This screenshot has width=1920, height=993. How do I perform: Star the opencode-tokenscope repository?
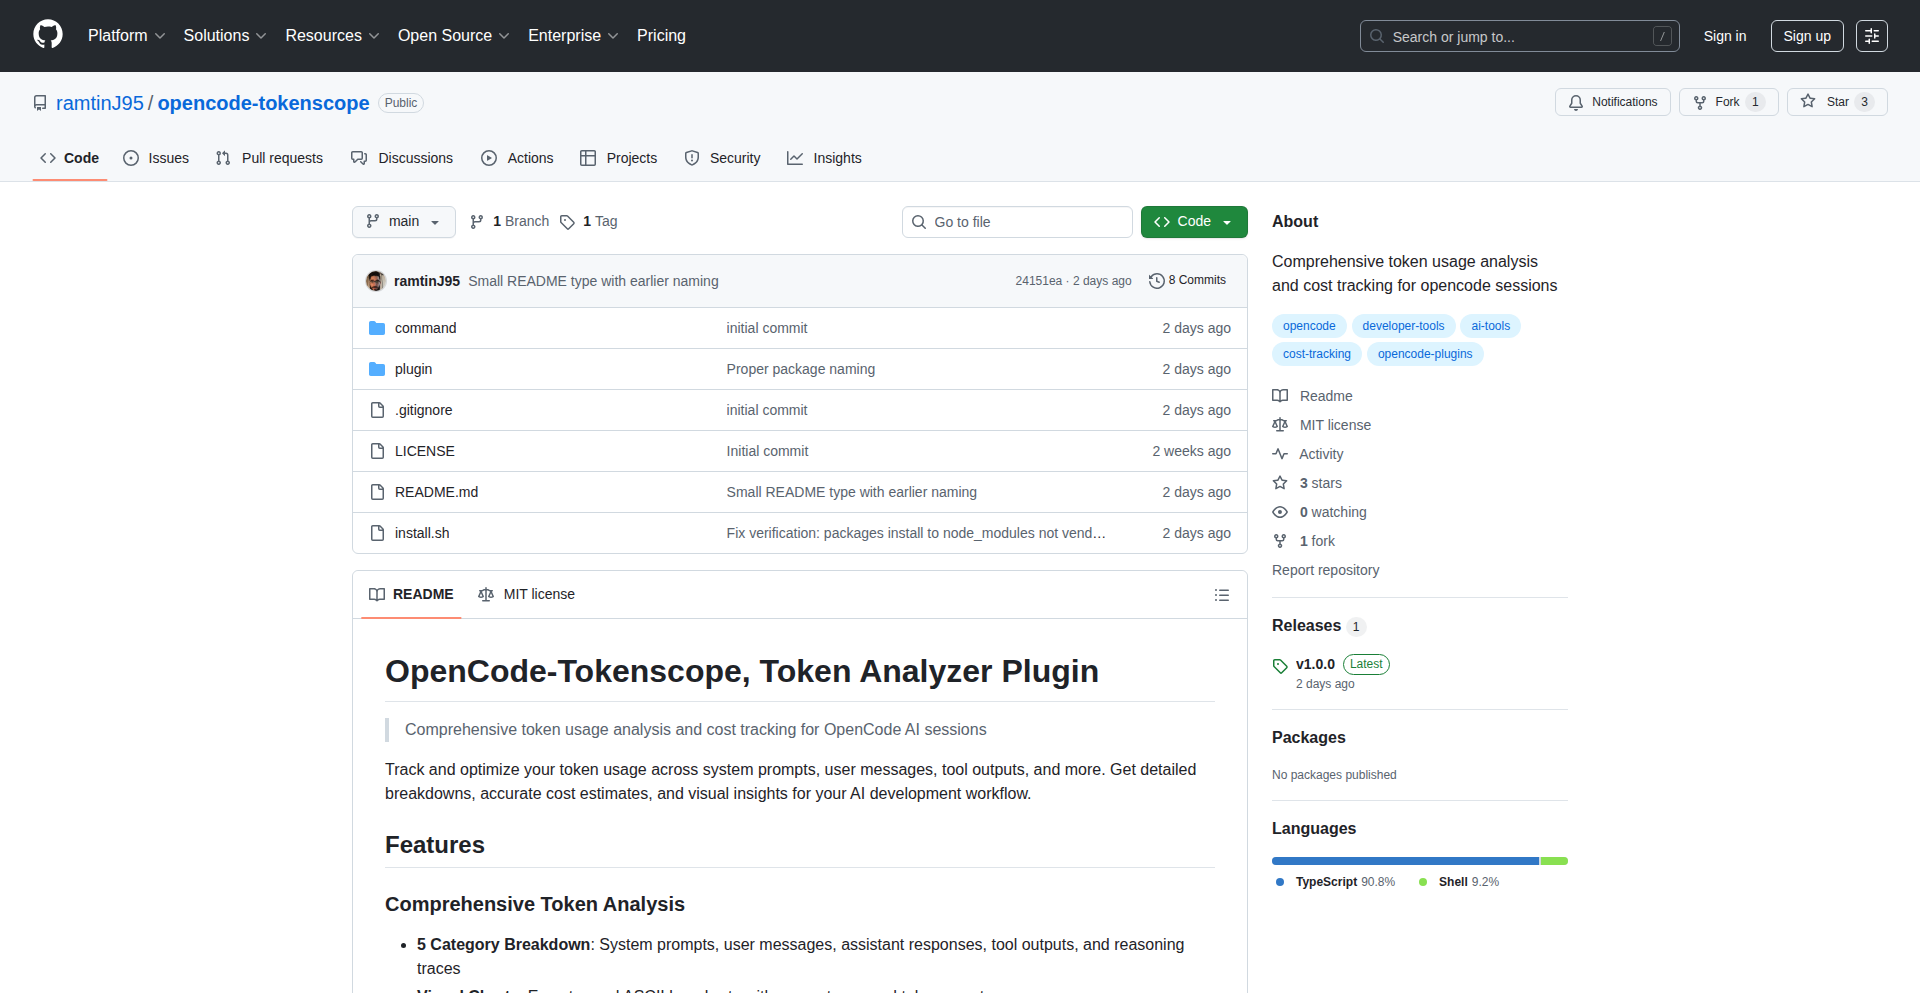tap(1836, 101)
